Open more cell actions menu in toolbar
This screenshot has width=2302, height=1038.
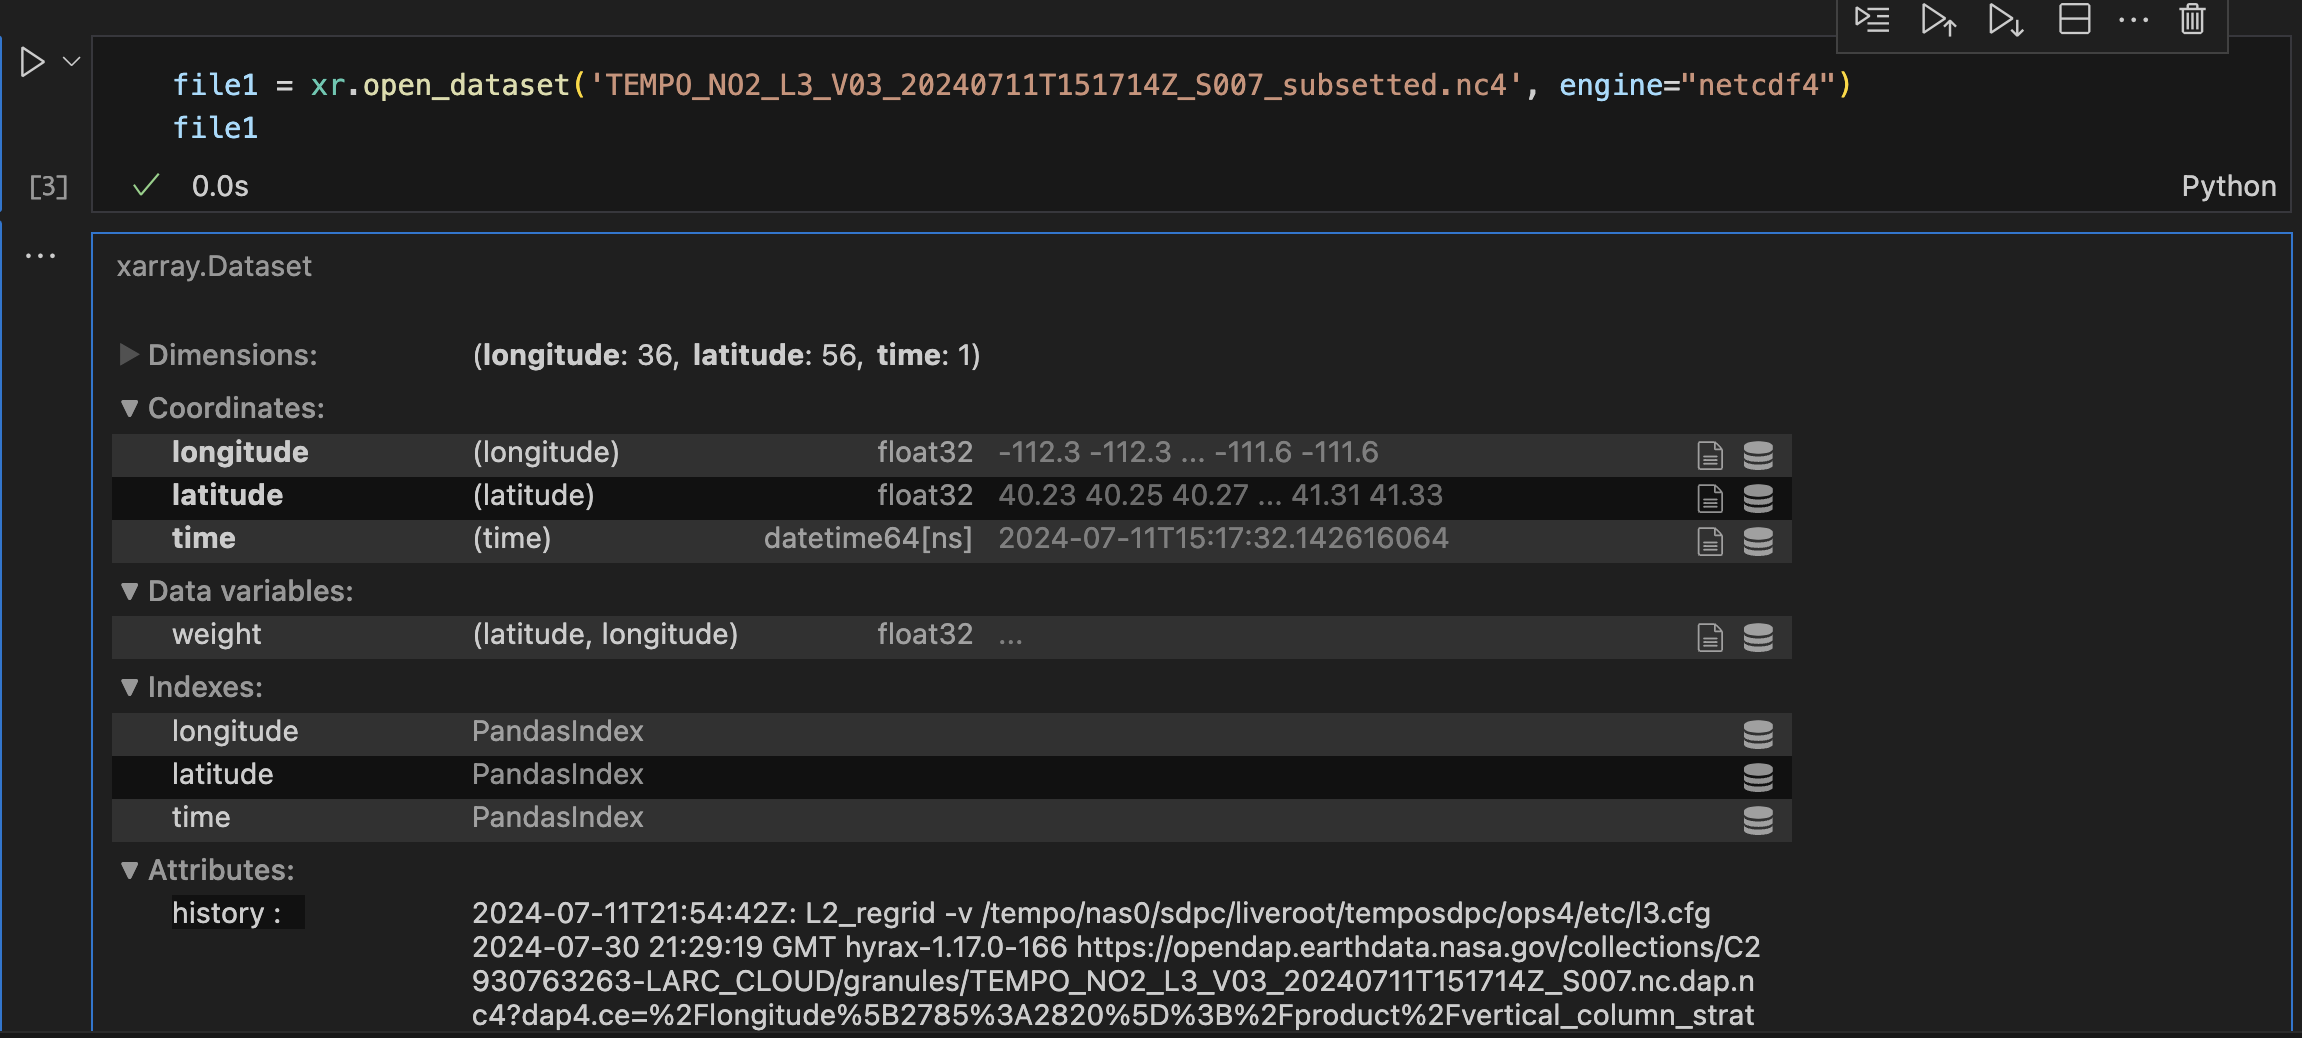coord(2133,20)
